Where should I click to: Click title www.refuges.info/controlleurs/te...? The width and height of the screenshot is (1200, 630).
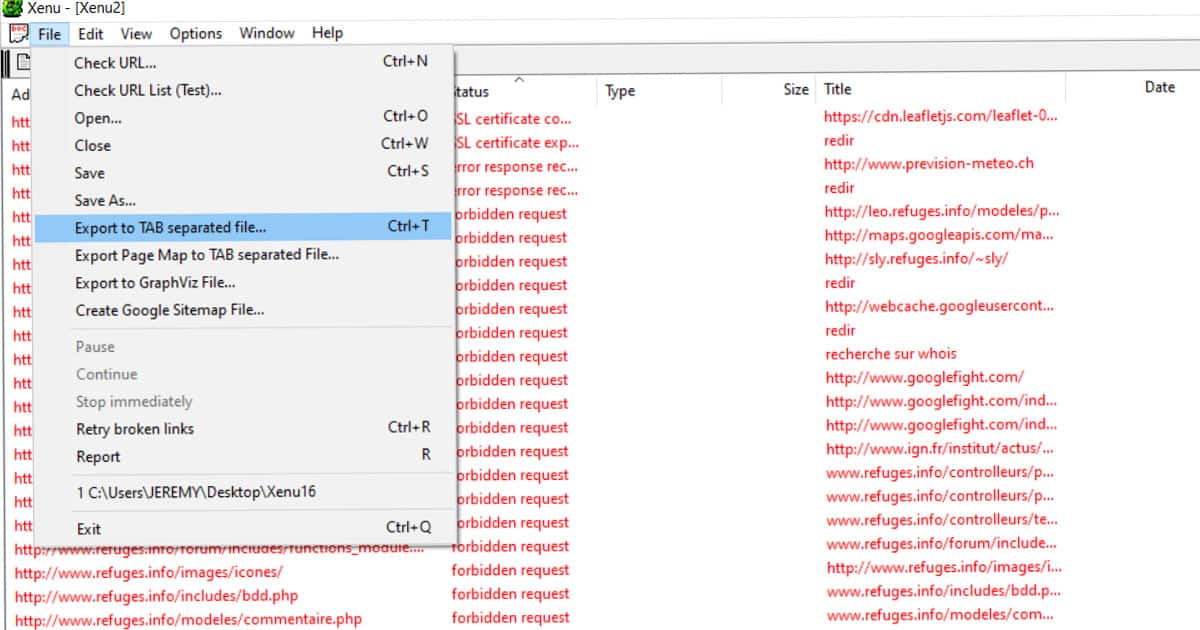940,520
